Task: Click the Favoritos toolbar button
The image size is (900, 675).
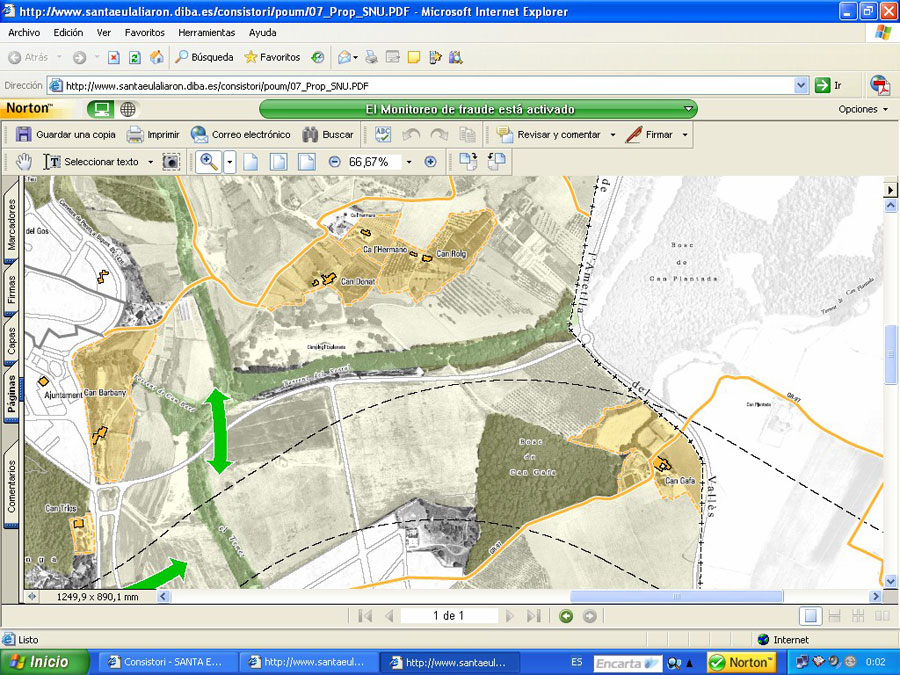Action: [x=271, y=57]
